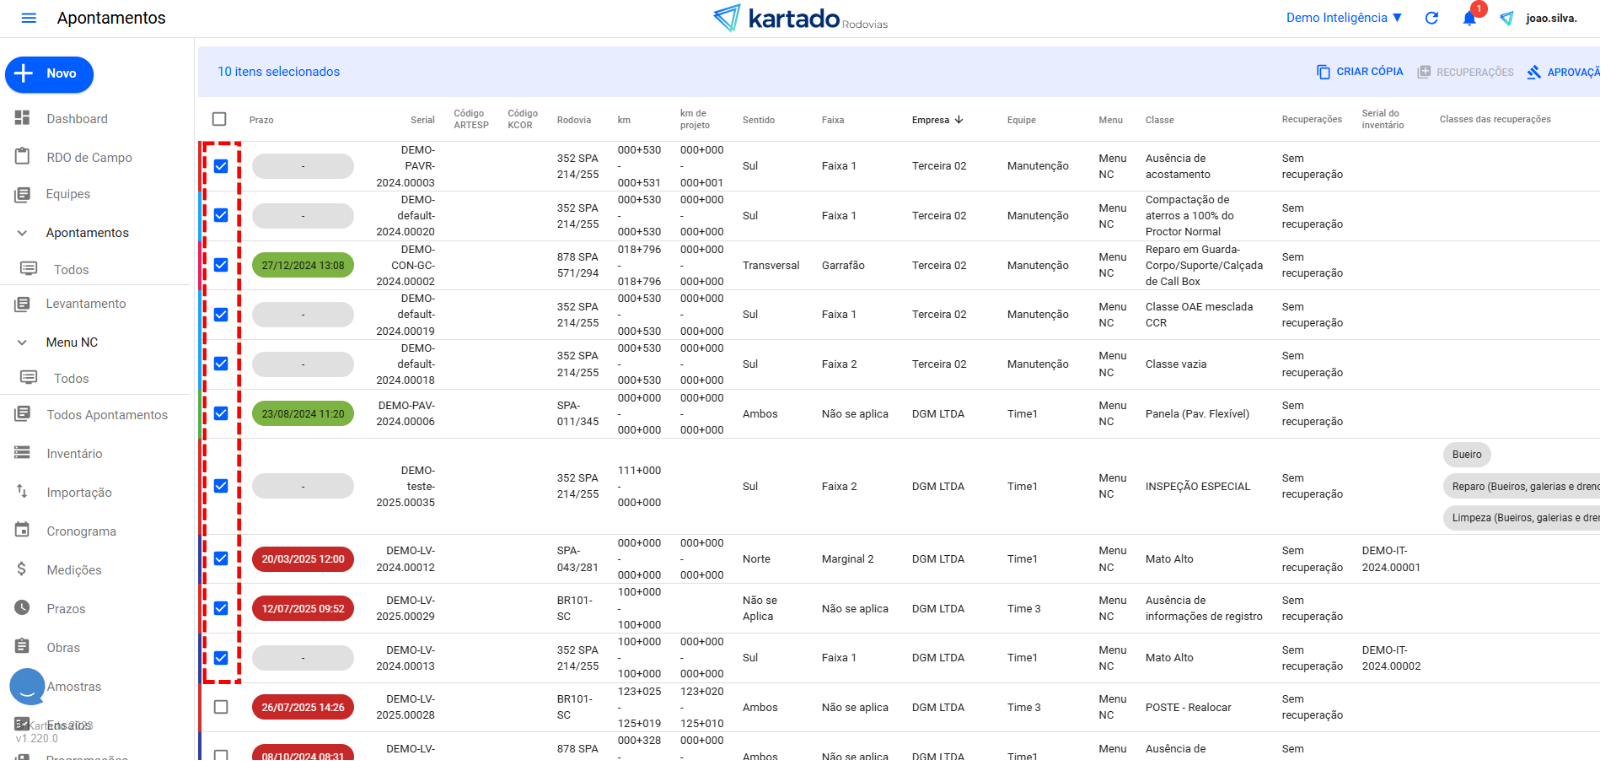Click the green 27/12/2024 13:08 deadline badge
The image size is (1601, 761).
pyautogui.click(x=303, y=266)
